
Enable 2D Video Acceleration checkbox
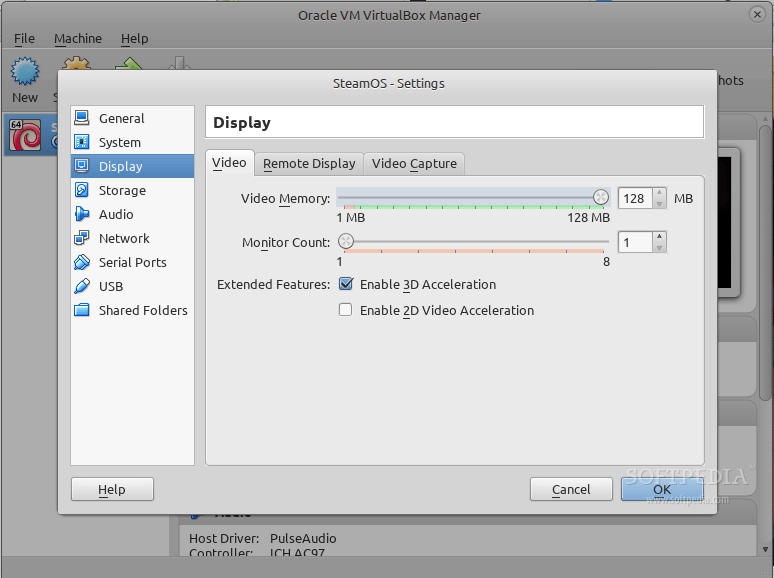346,310
